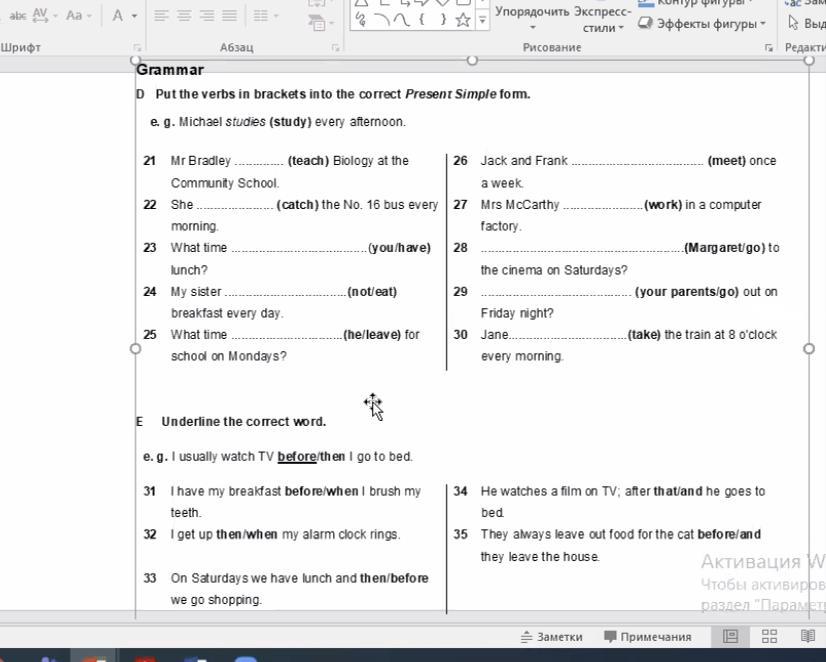Click the left-middle sizing handle of the text box
Viewport: 826px width, 662px height.
click(135, 349)
